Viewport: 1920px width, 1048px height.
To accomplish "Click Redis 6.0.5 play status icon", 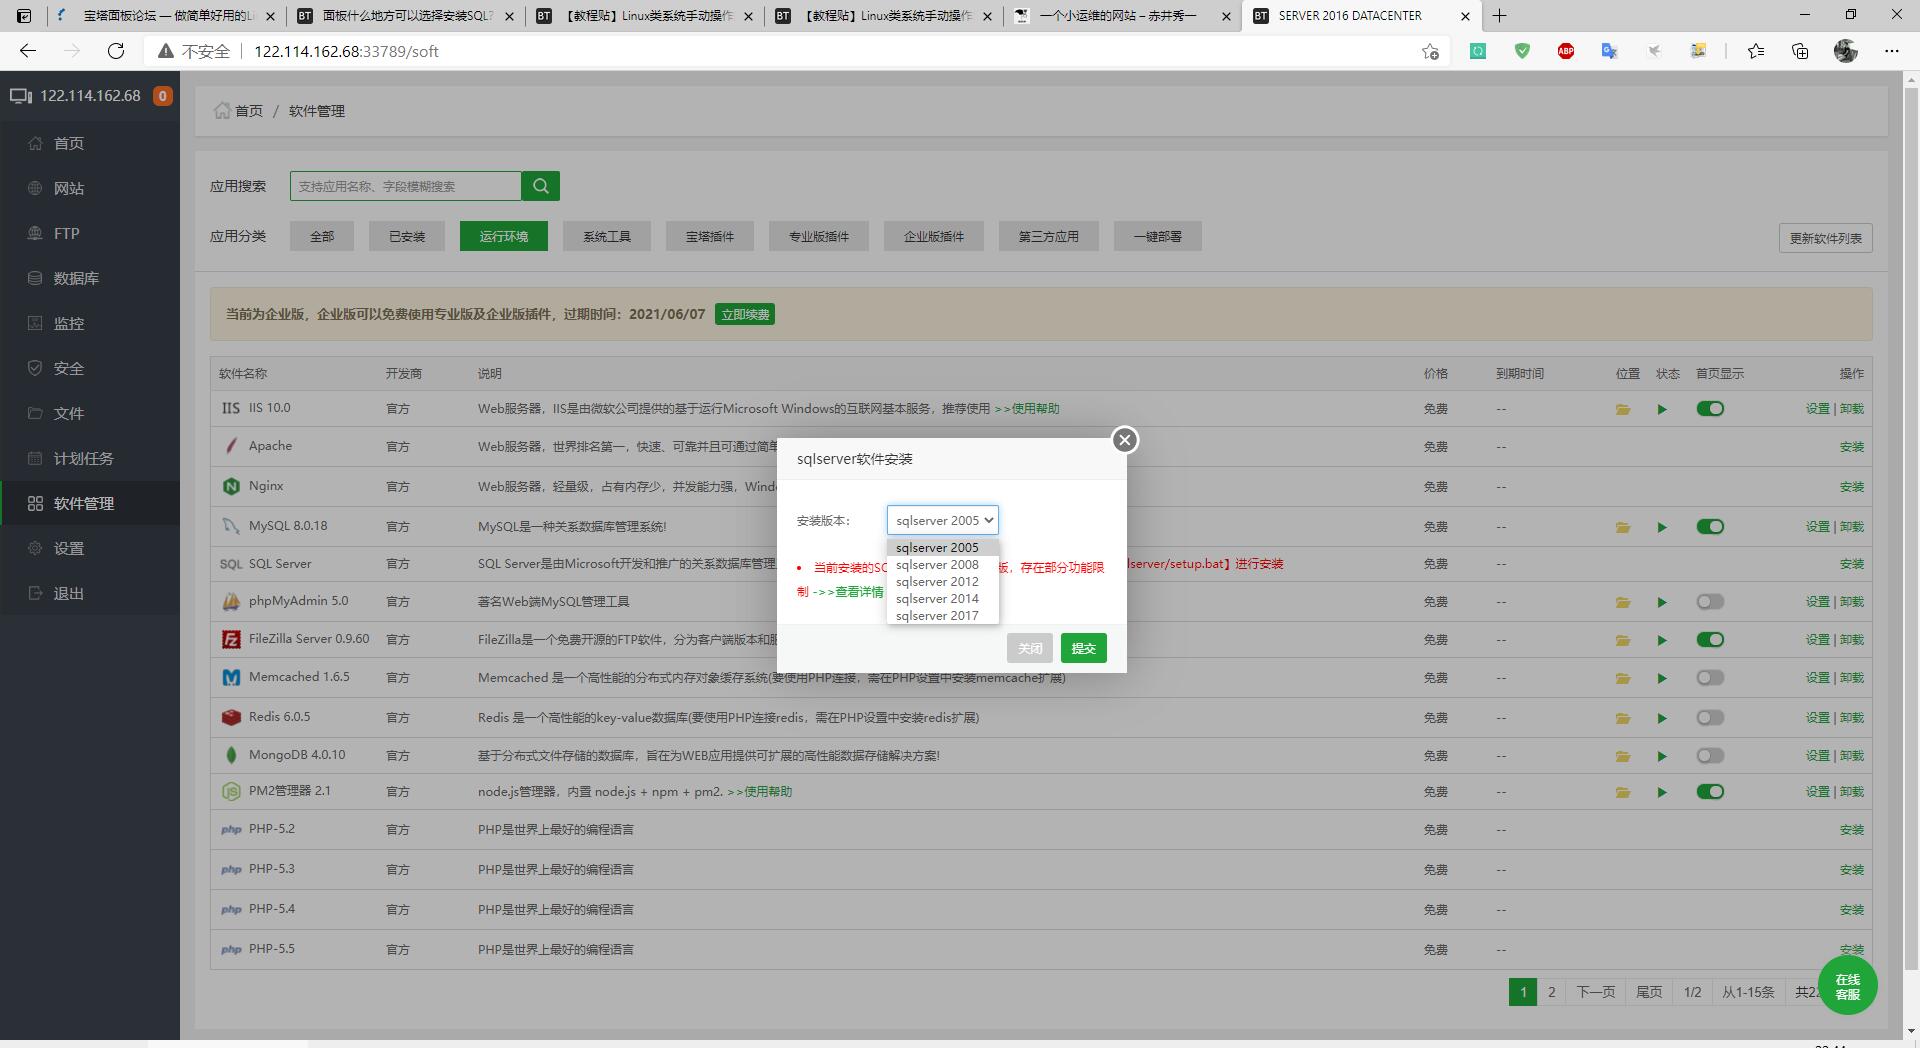I will point(1662,718).
